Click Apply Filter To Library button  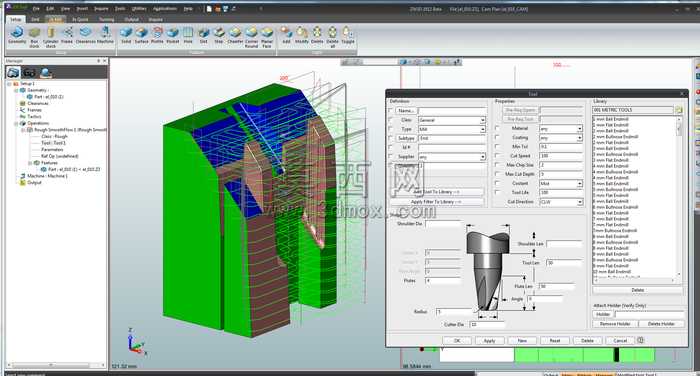(436, 202)
